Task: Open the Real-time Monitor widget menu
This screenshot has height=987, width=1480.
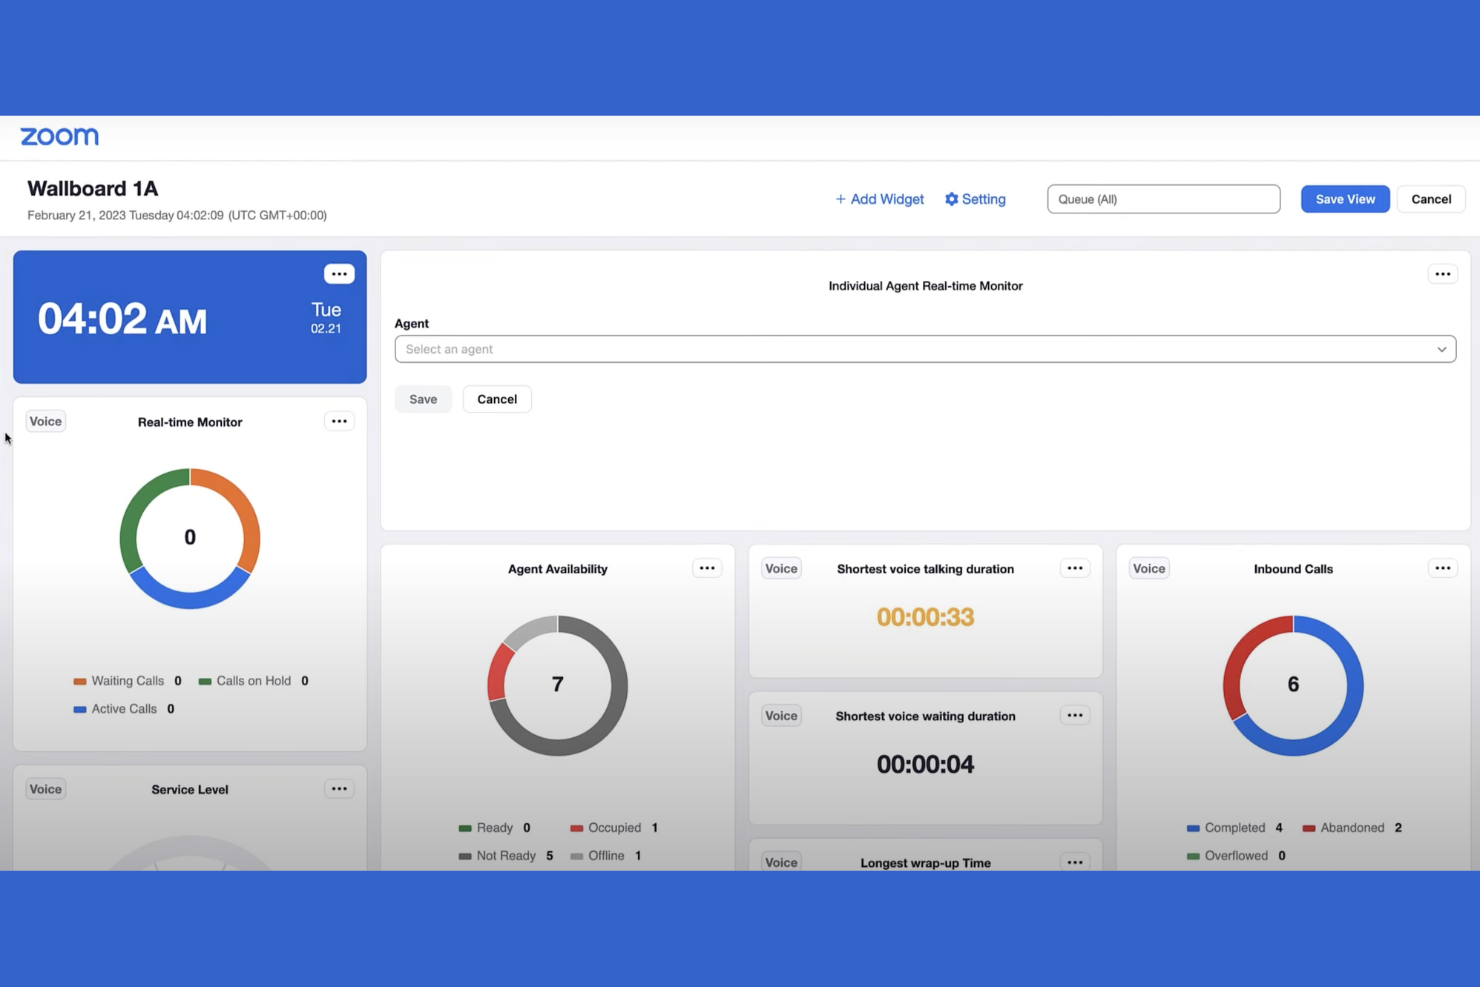Action: tap(339, 420)
